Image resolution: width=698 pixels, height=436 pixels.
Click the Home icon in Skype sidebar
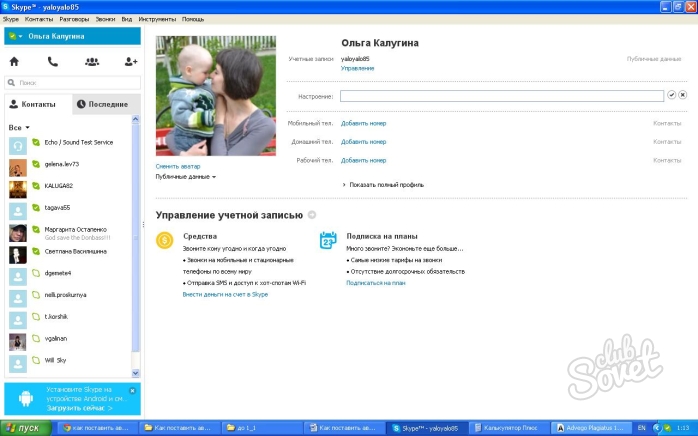(x=14, y=61)
